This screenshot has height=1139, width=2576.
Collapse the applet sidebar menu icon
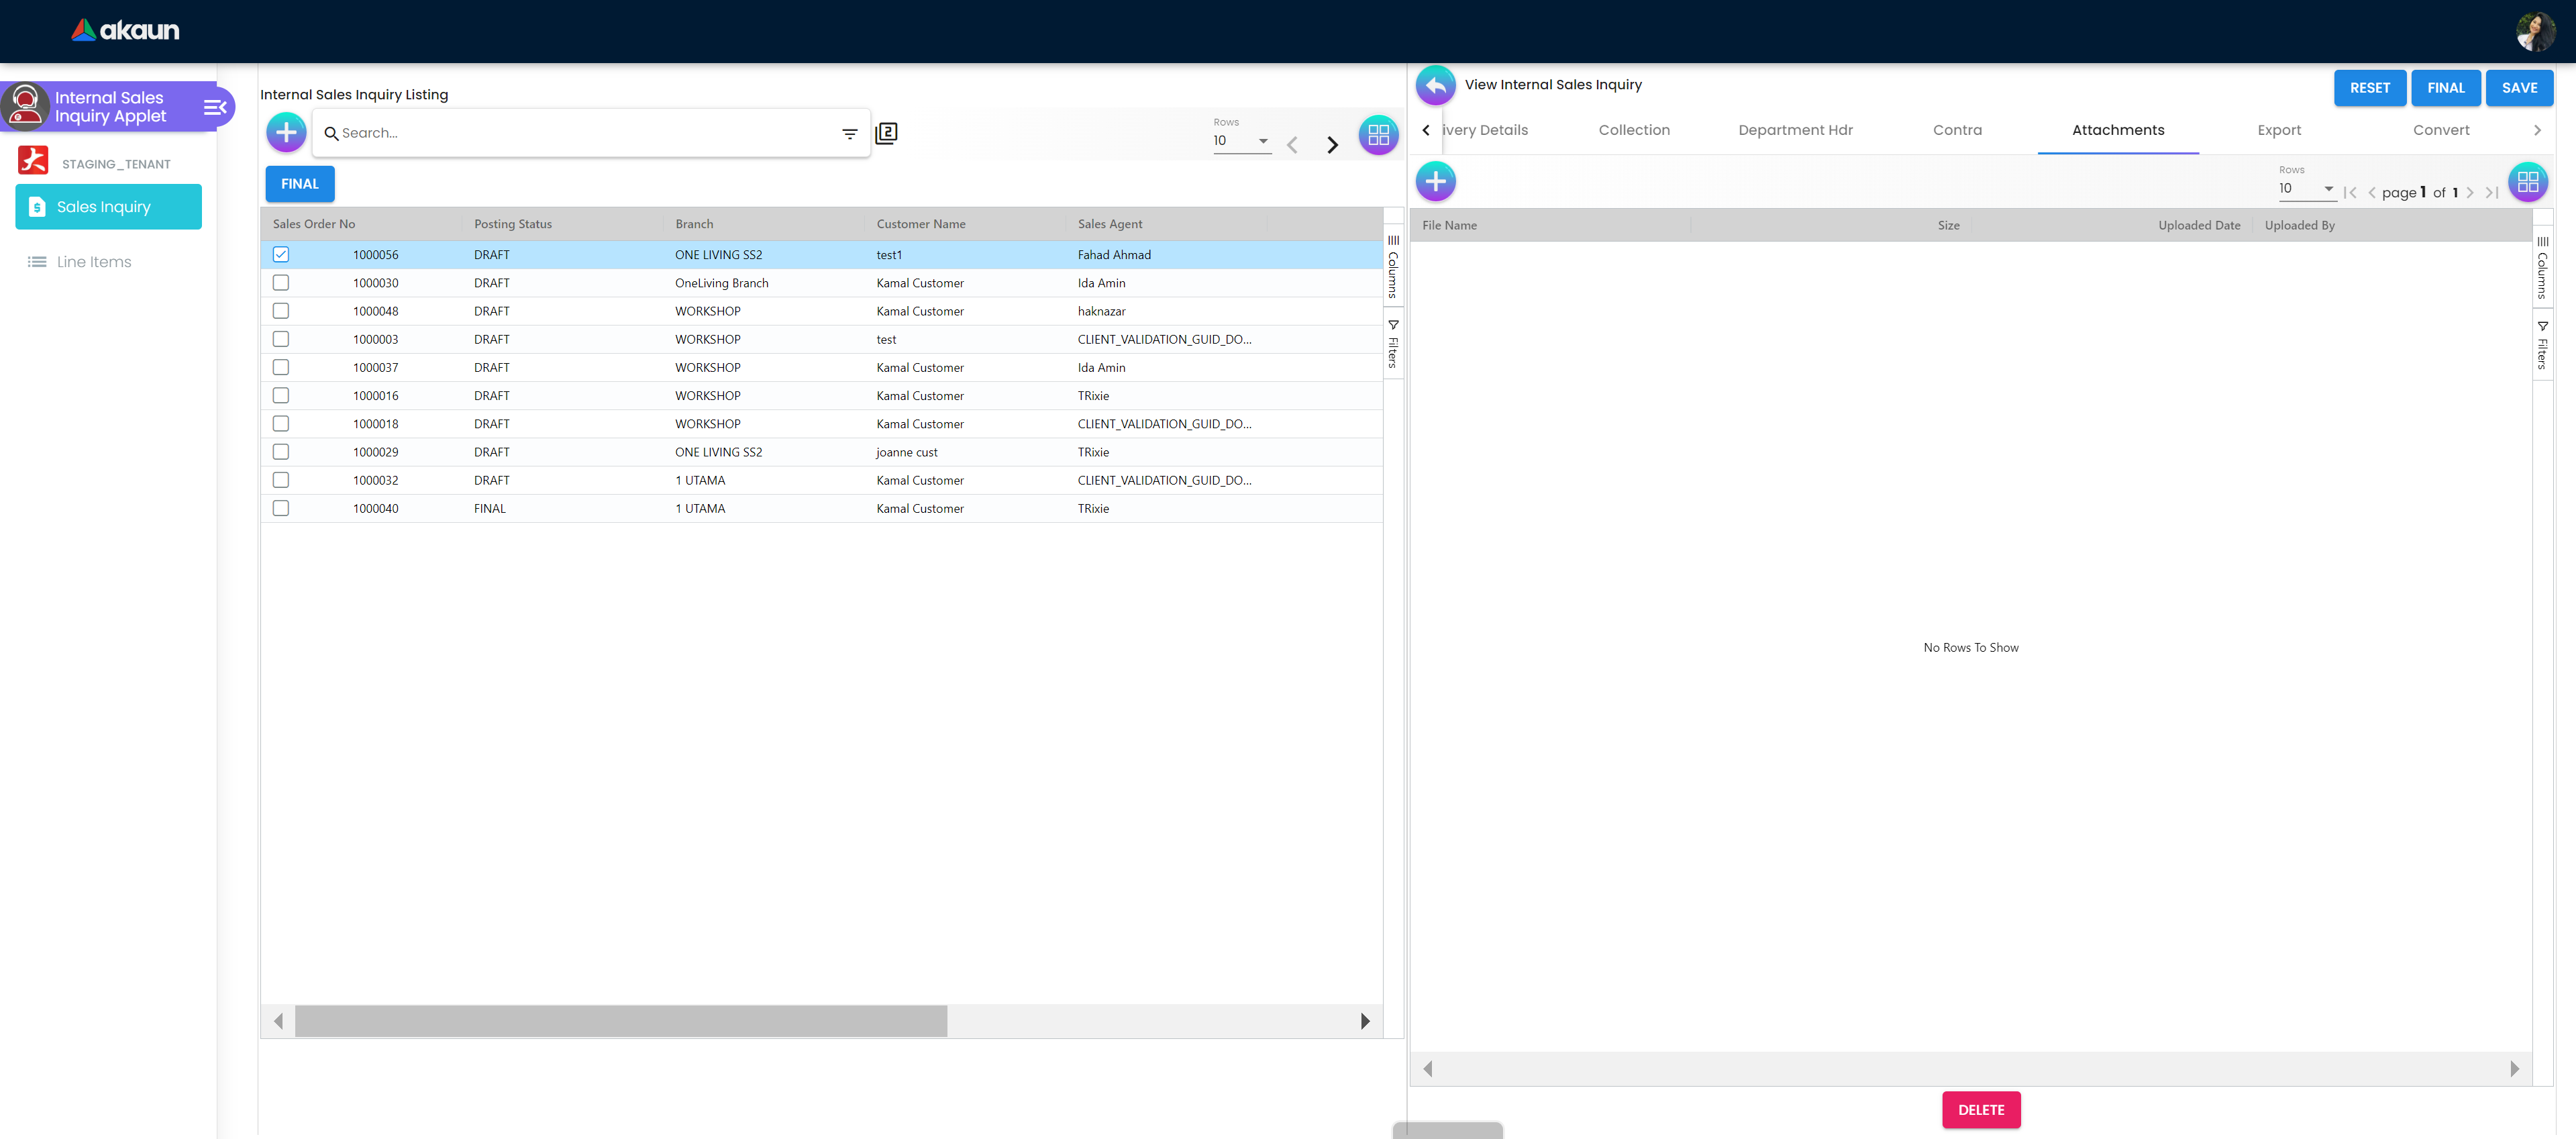214,107
